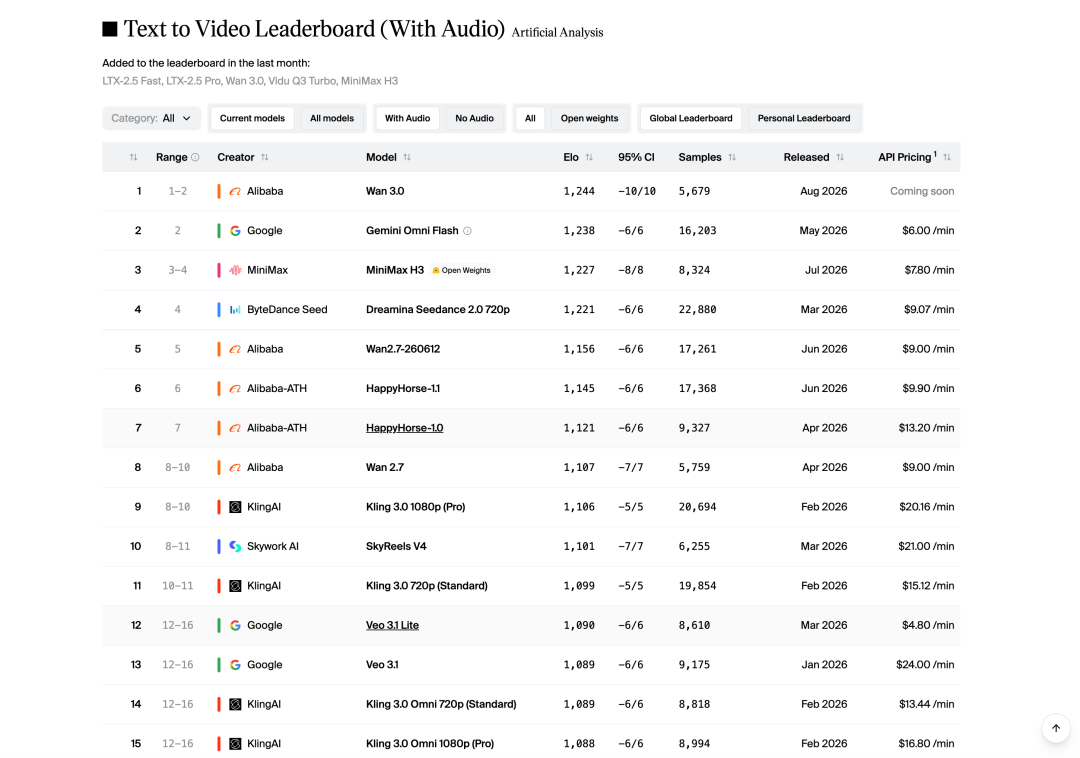The height and width of the screenshot is (758, 1080).
Task: Show the Global Leaderboard tab
Action: pyautogui.click(x=691, y=118)
